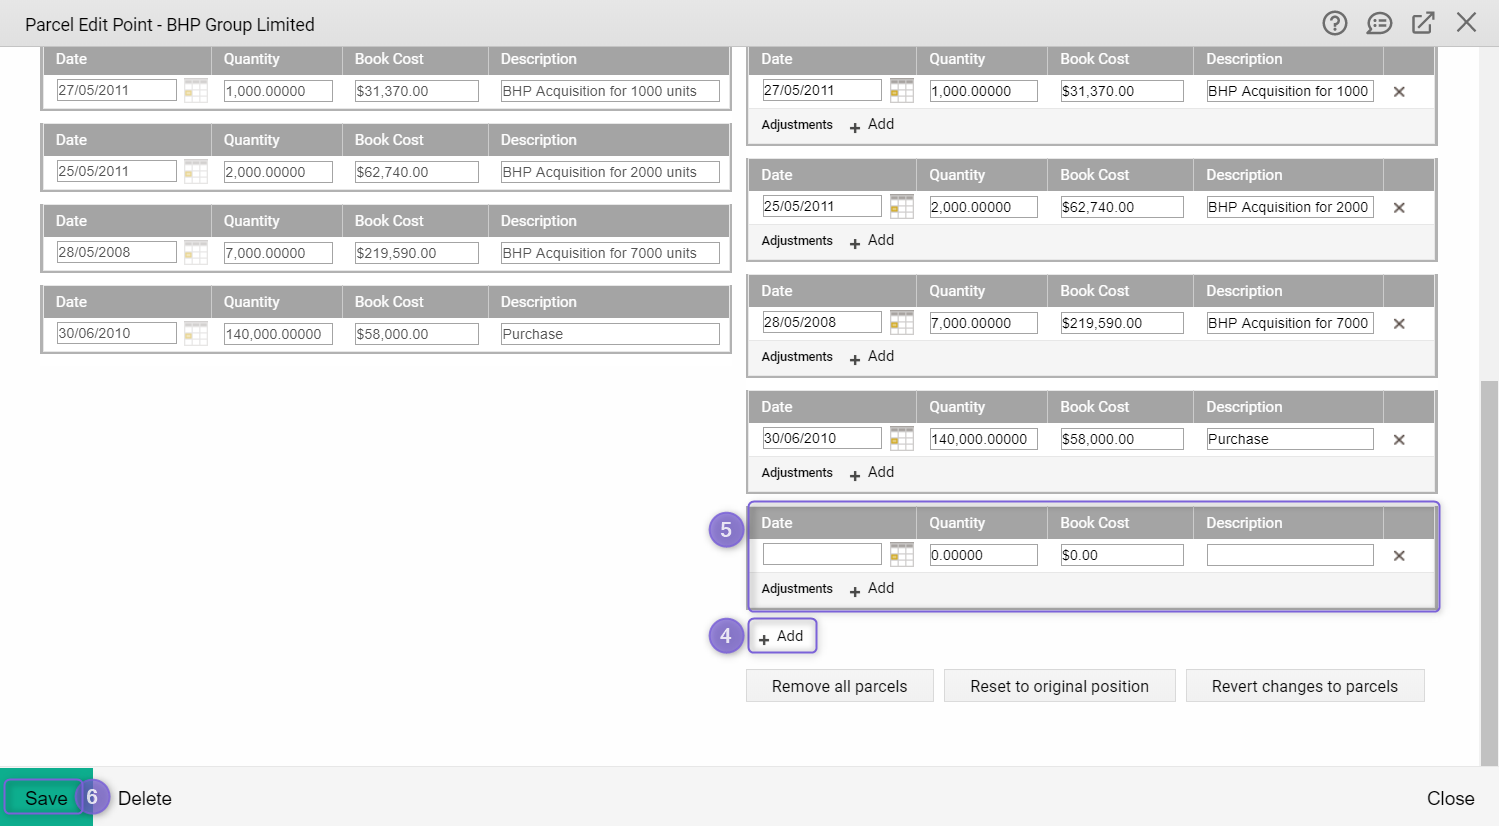The width and height of the screenshot is (1499, 826).
Task: Add an adjustment to the $31,370.00 parcel
Action: point(872,125)
